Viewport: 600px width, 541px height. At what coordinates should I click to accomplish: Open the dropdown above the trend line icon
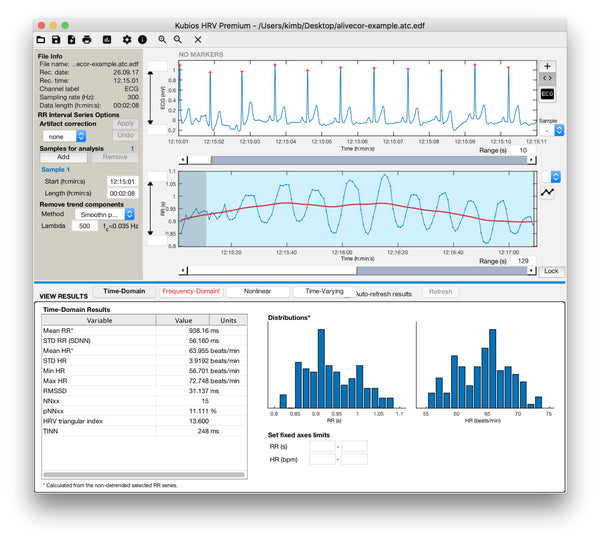551,177
